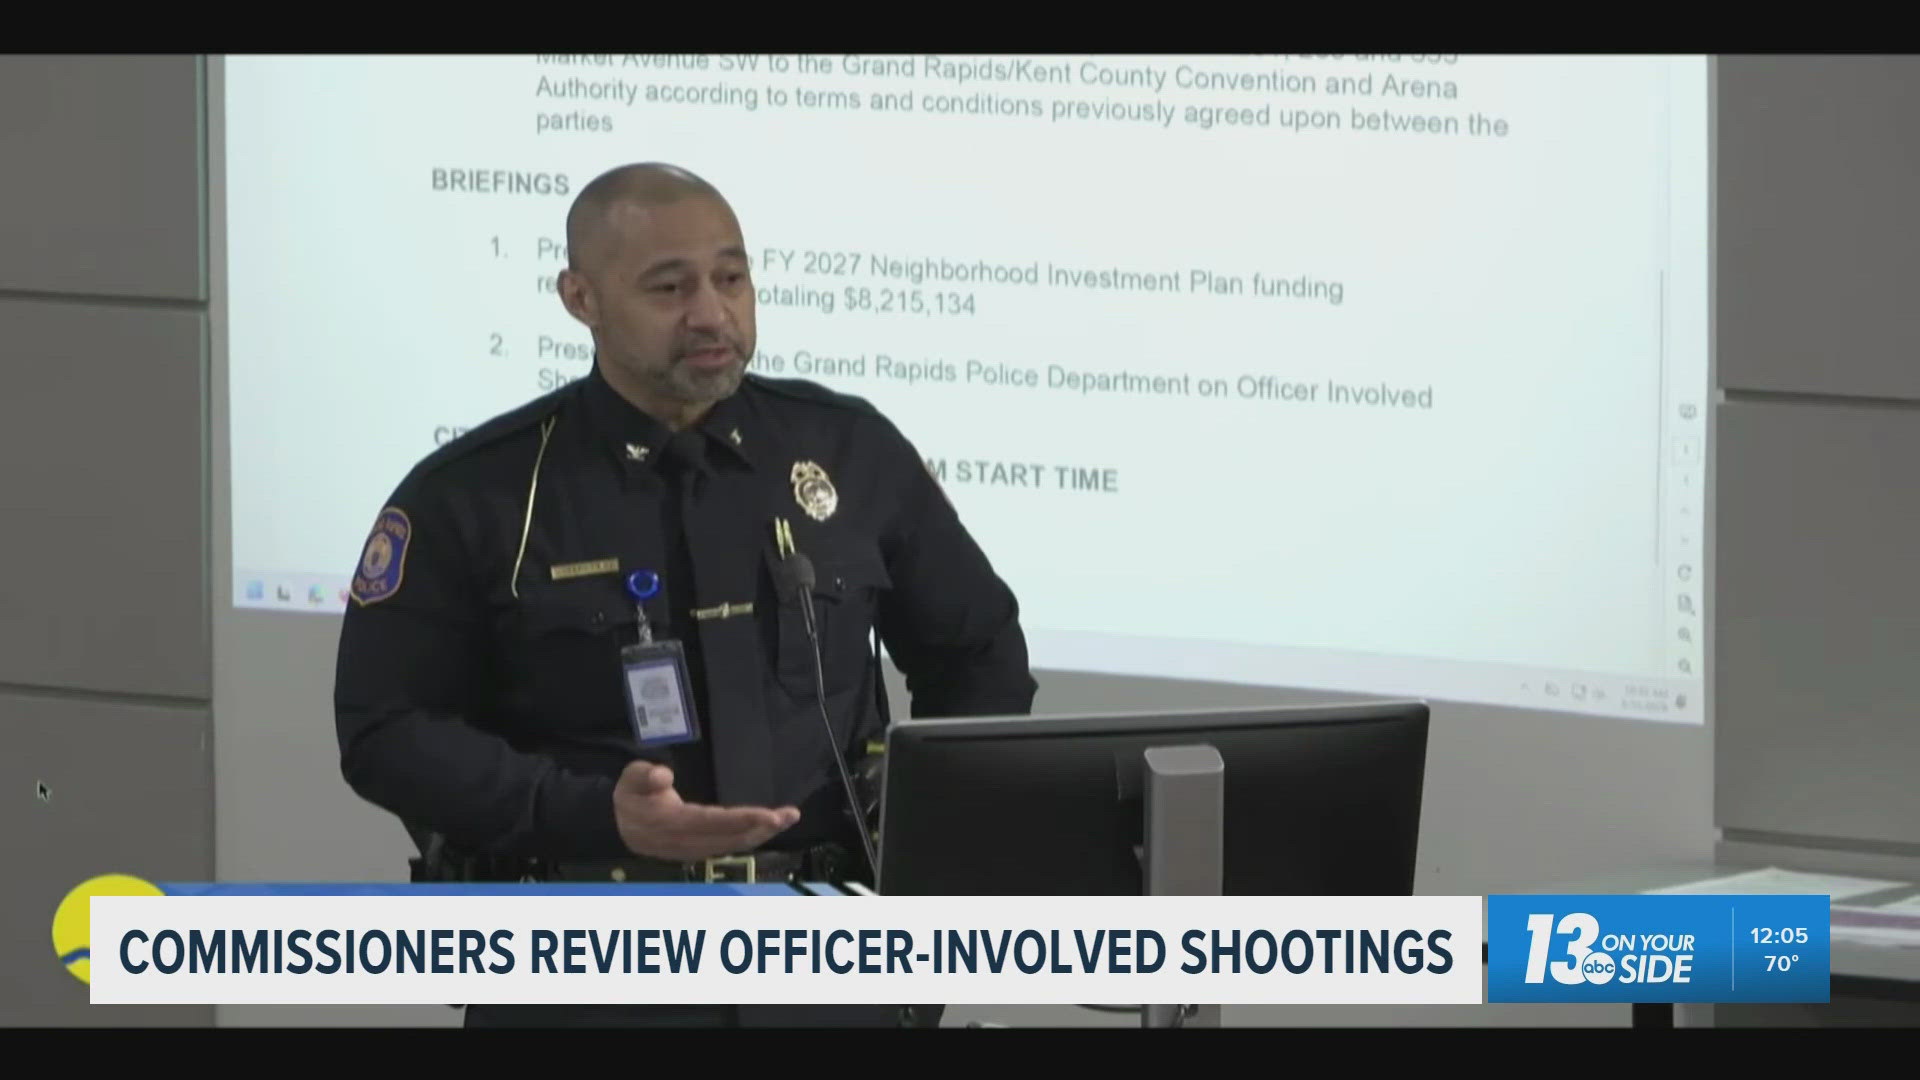1920x1080 pixels.
Task: Click the Windows Start button on projected taskbar
Action: point(255,590)
